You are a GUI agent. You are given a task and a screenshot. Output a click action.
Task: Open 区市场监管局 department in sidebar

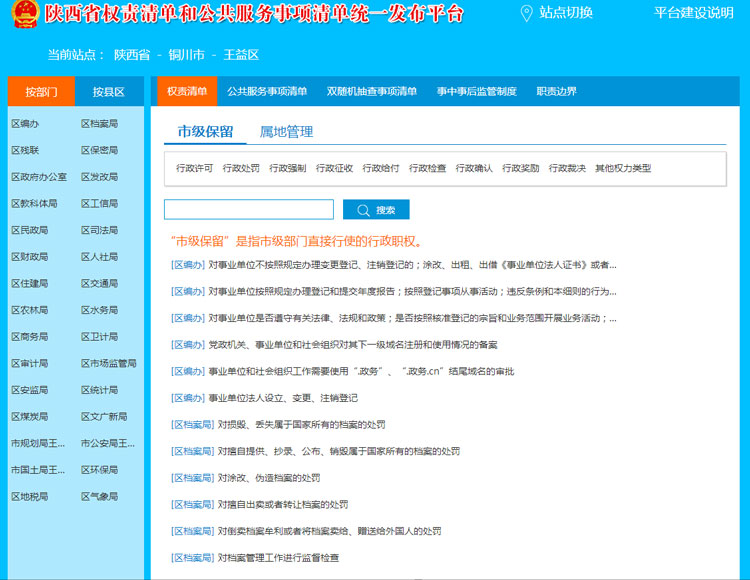coord(108,364)
